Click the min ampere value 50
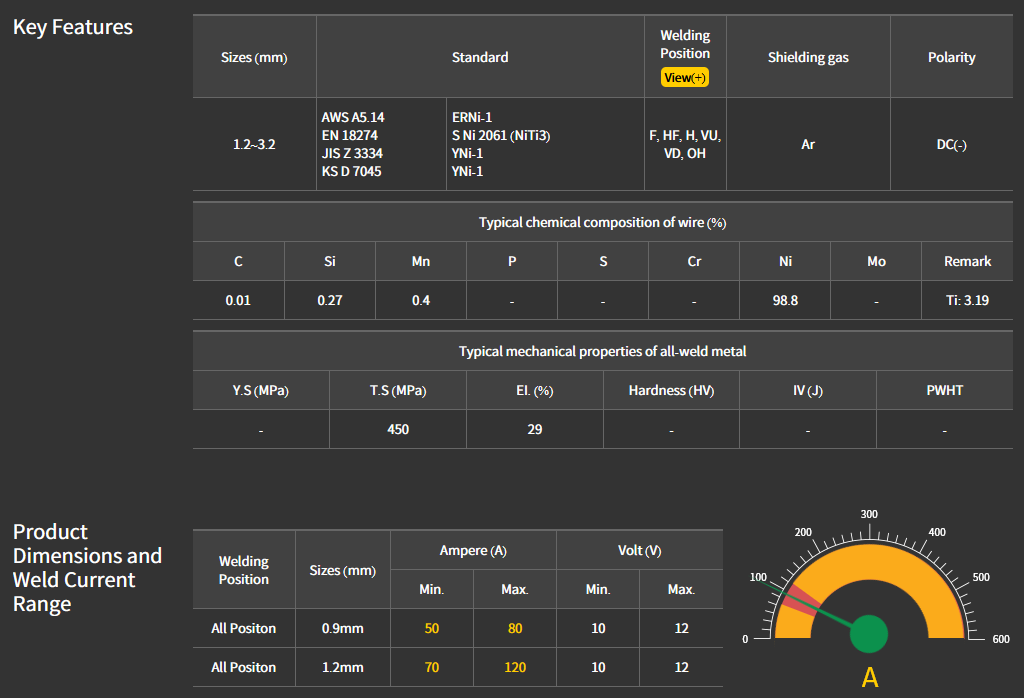The image size is (1024, 698). coord(432,628)
